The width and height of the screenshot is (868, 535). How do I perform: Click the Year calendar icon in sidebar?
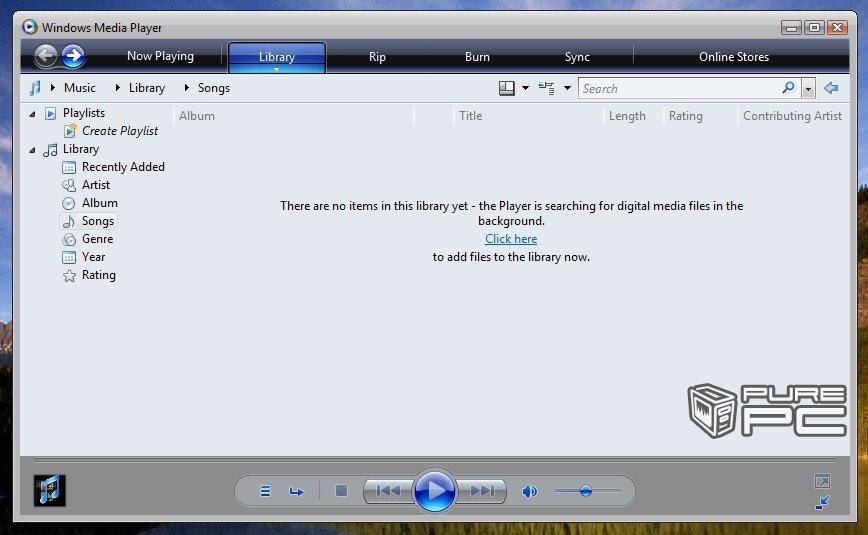pyautogui.click(x=69, y=258)
